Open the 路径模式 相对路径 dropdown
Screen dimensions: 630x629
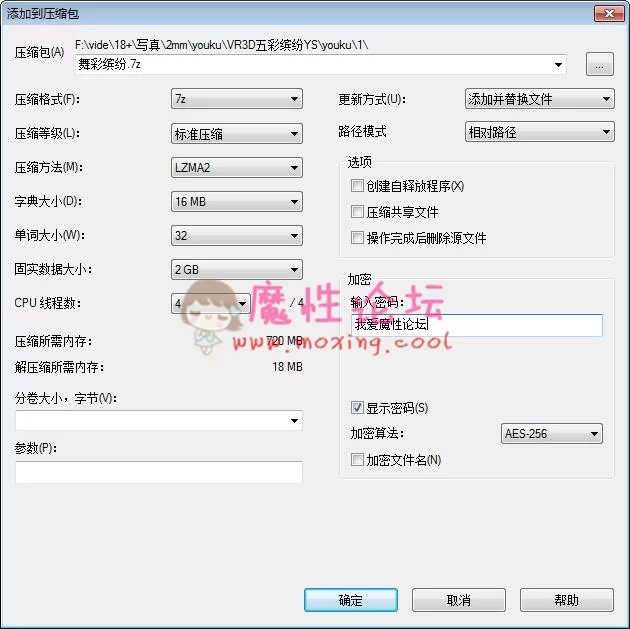(x=540, y=132)
